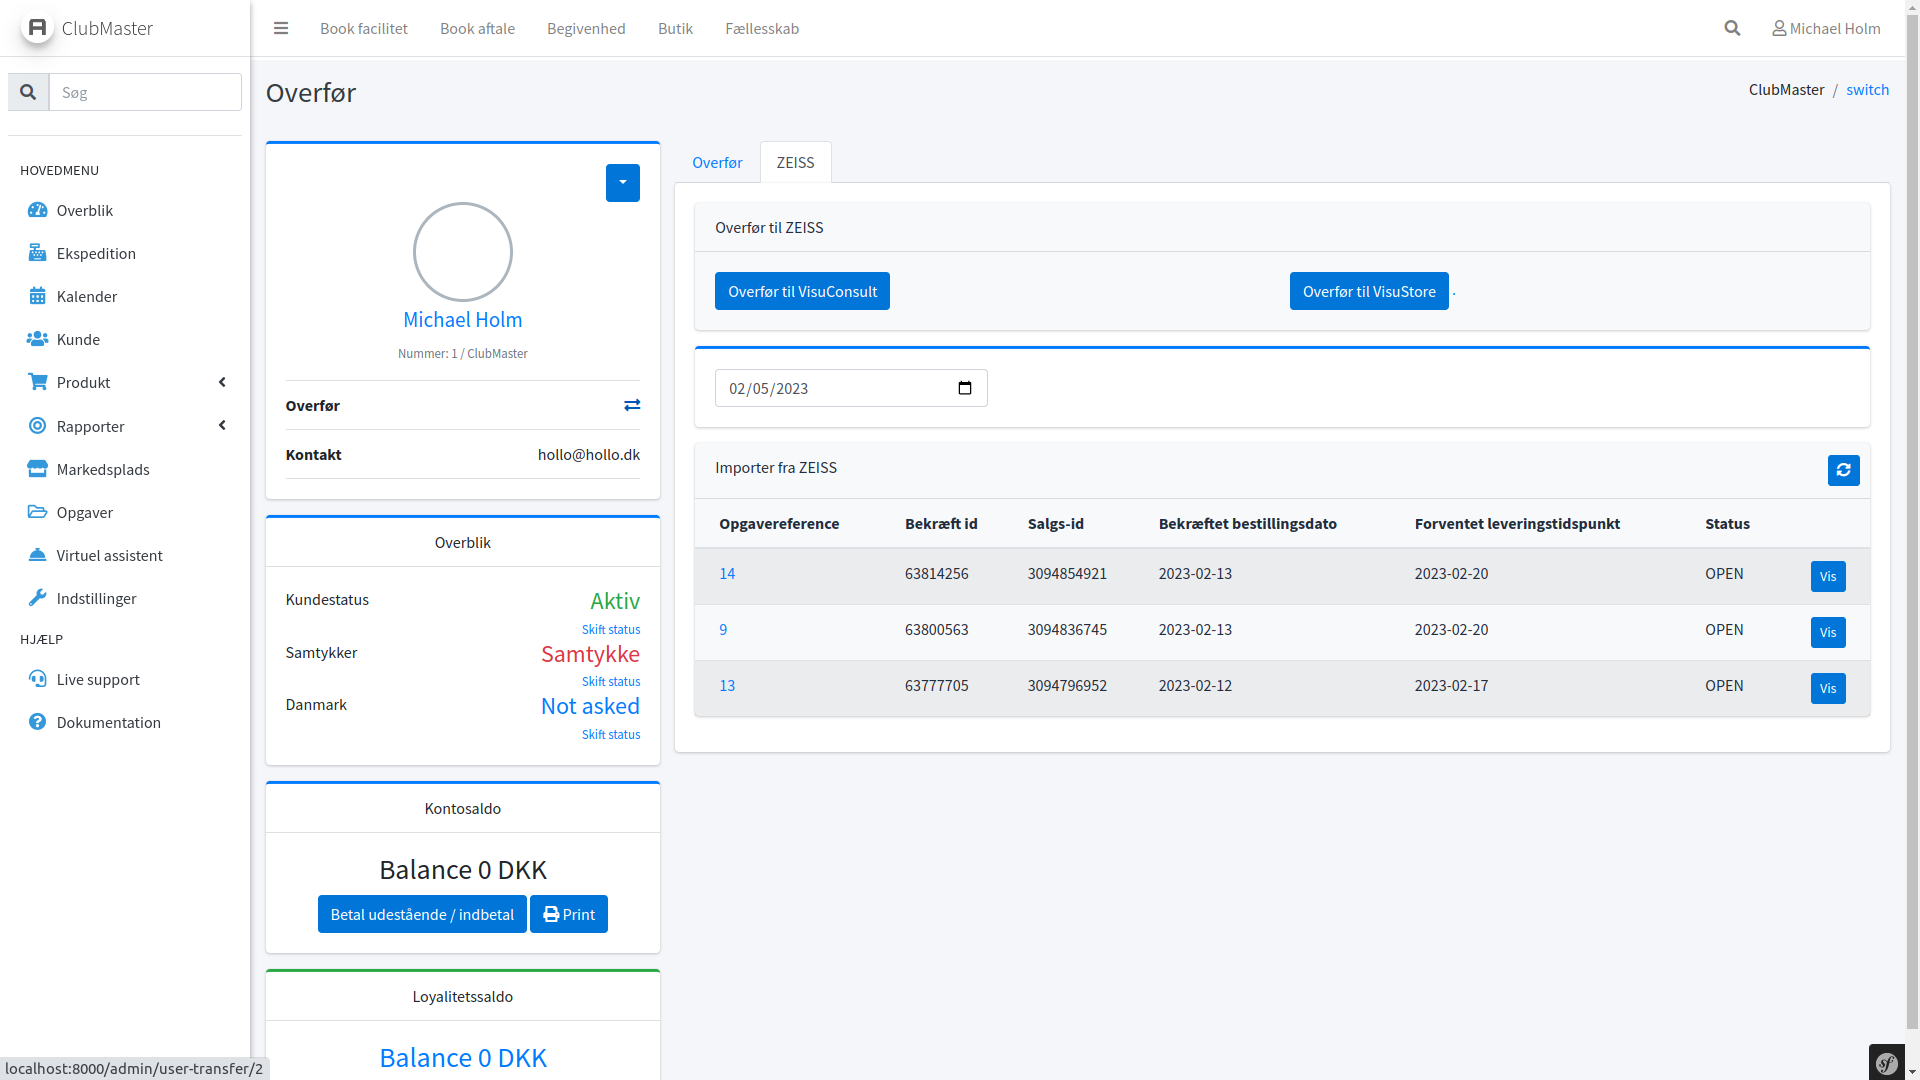Open Markedsplads in the sidebar
Screen dimensions: 1920x1080
[103, 469]
